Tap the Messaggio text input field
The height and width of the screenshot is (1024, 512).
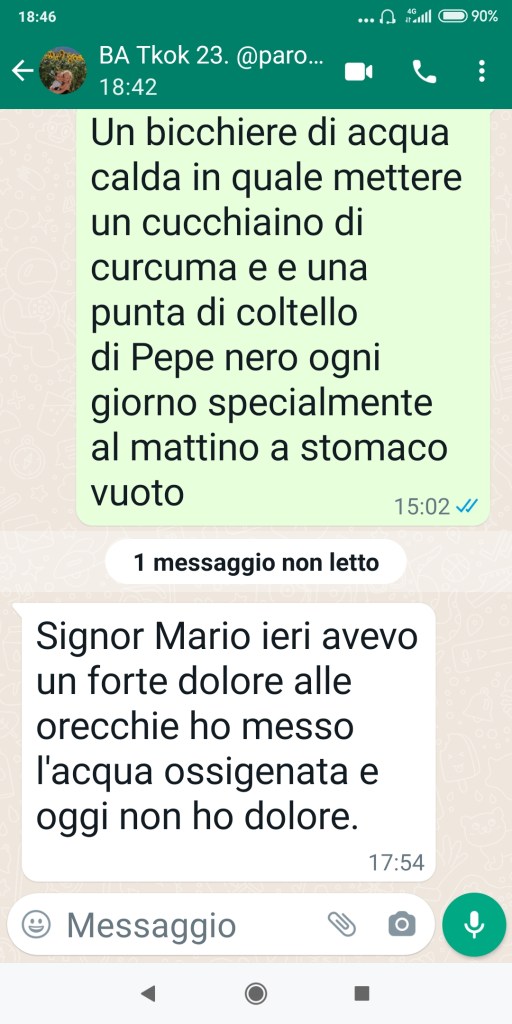click(189, 925)
